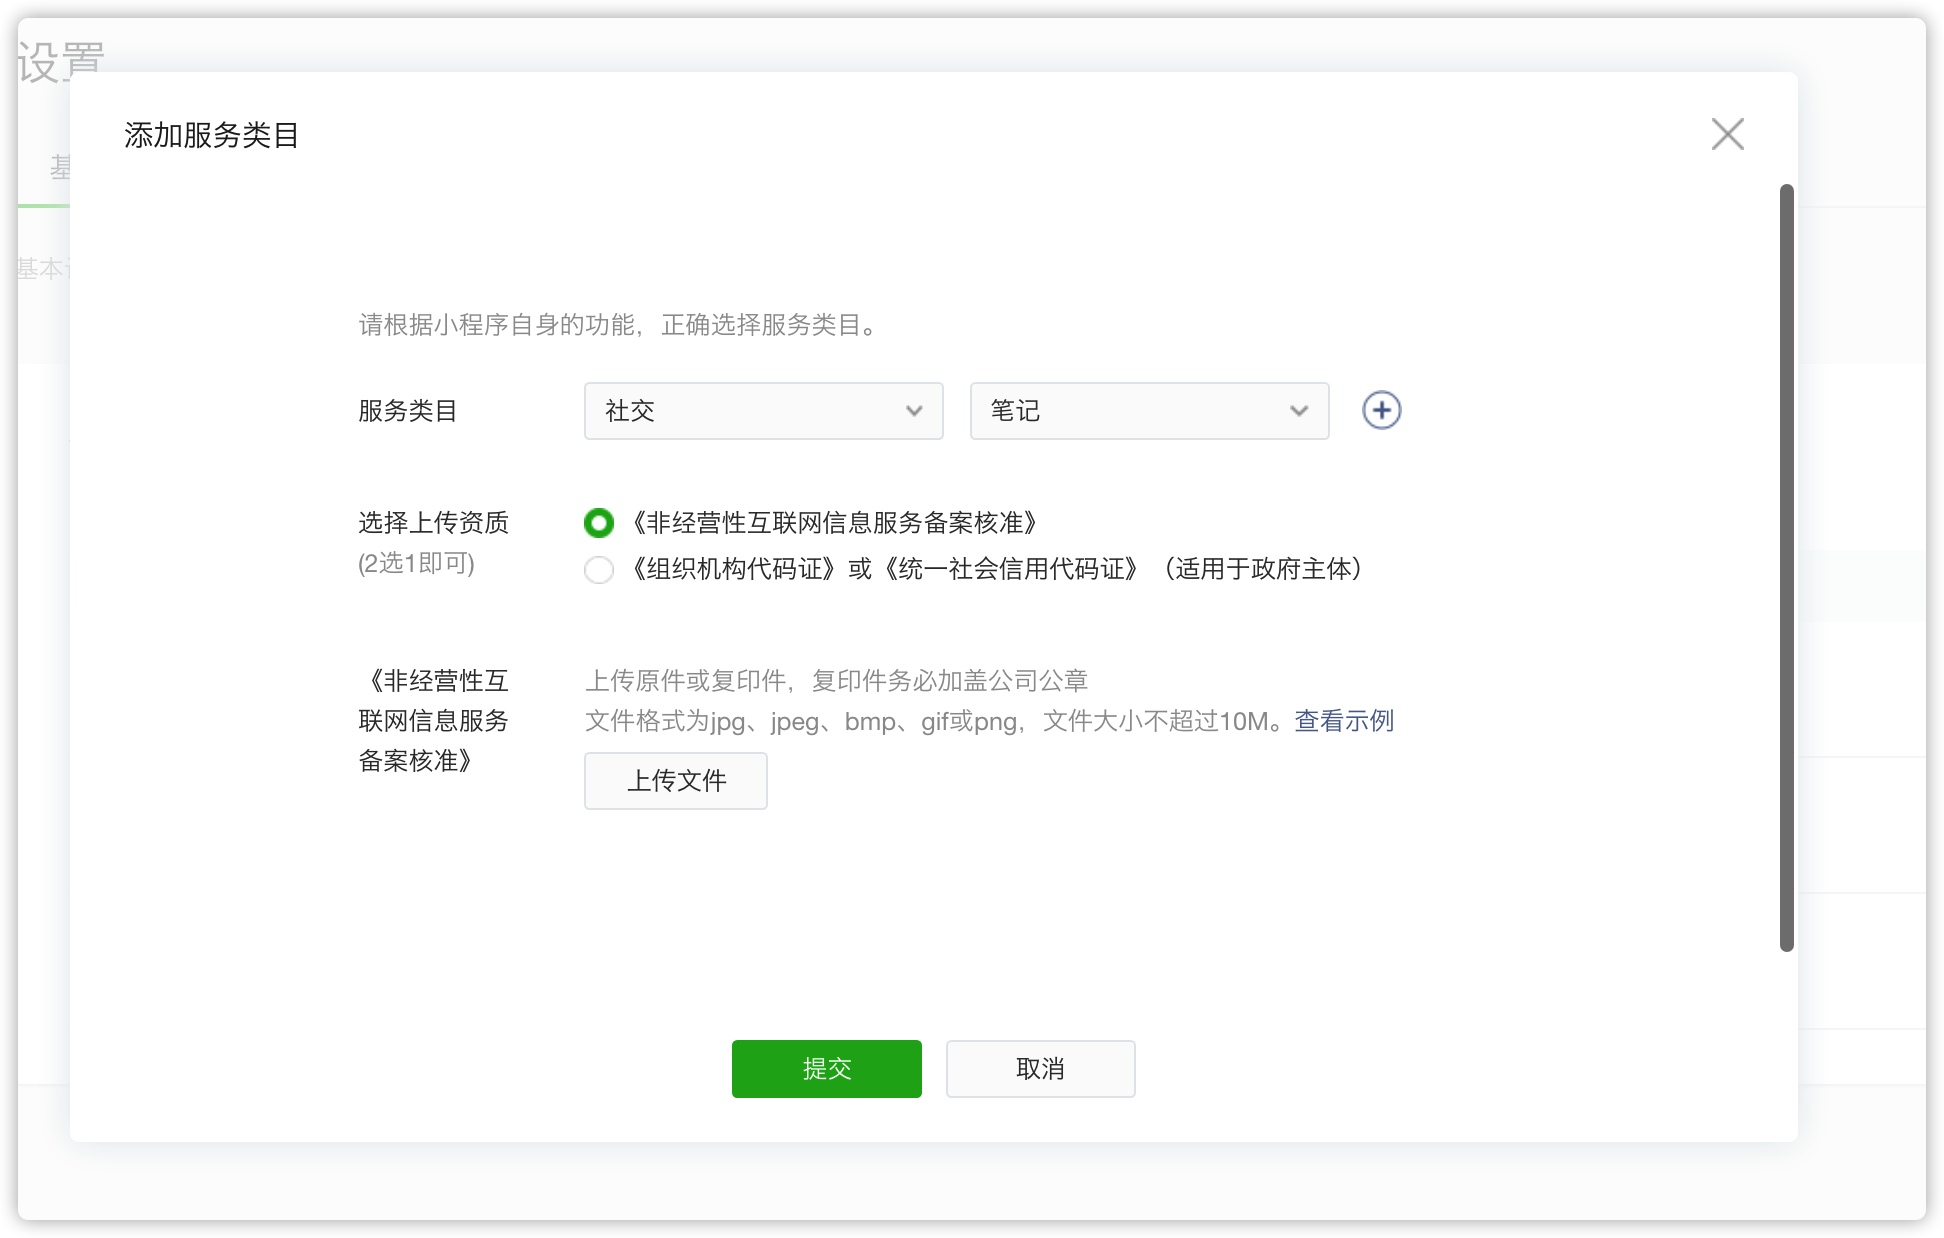Click chevron arrow in 笔记 dropdown
This screenshot has height=1238, width=1944.
coord(1298,411)
